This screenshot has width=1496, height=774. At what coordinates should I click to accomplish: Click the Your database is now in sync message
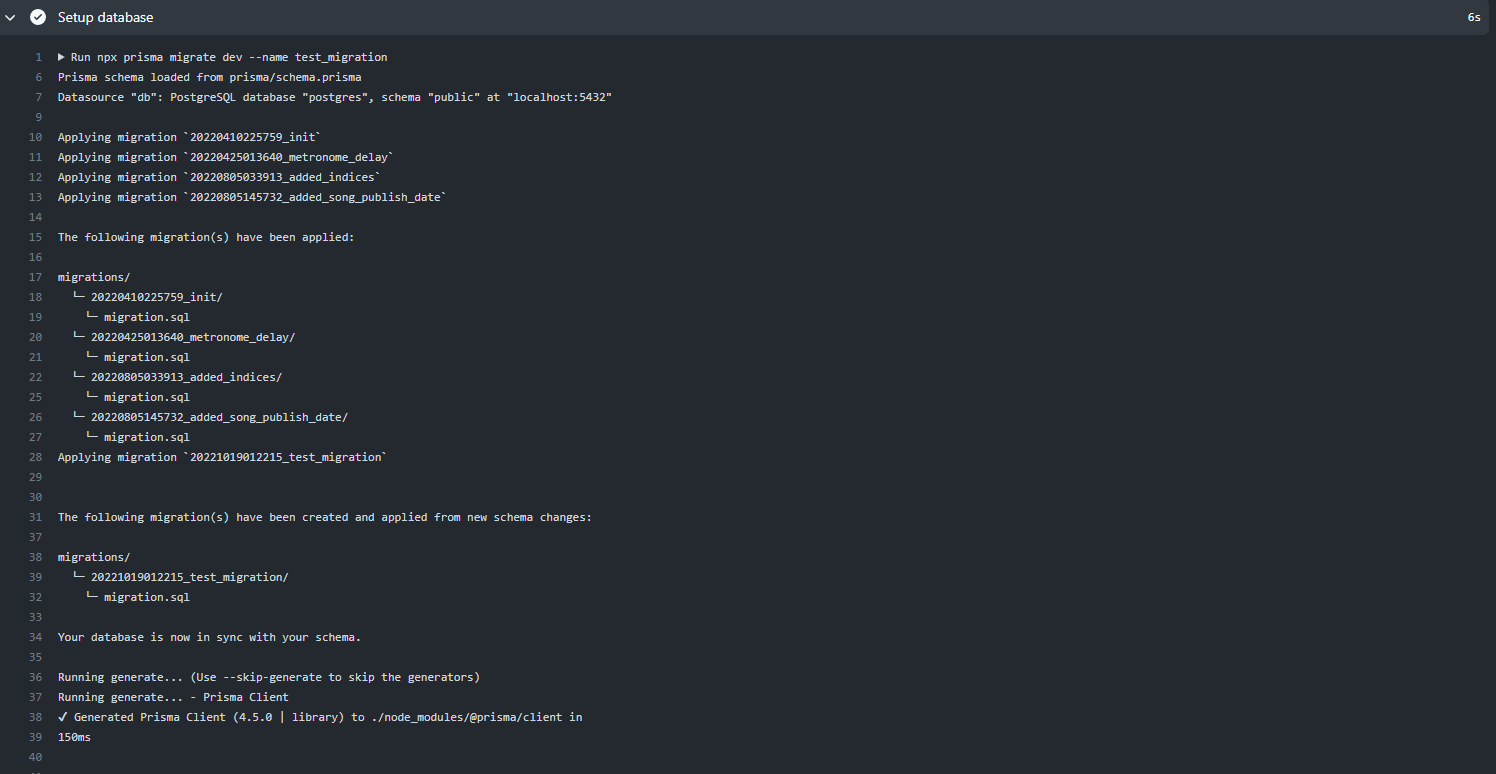(209, 637)
